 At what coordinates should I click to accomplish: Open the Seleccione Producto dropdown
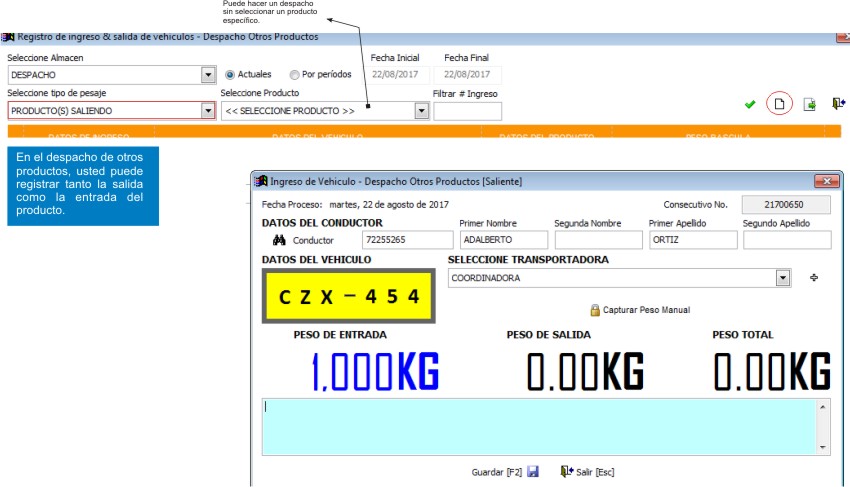422,111
